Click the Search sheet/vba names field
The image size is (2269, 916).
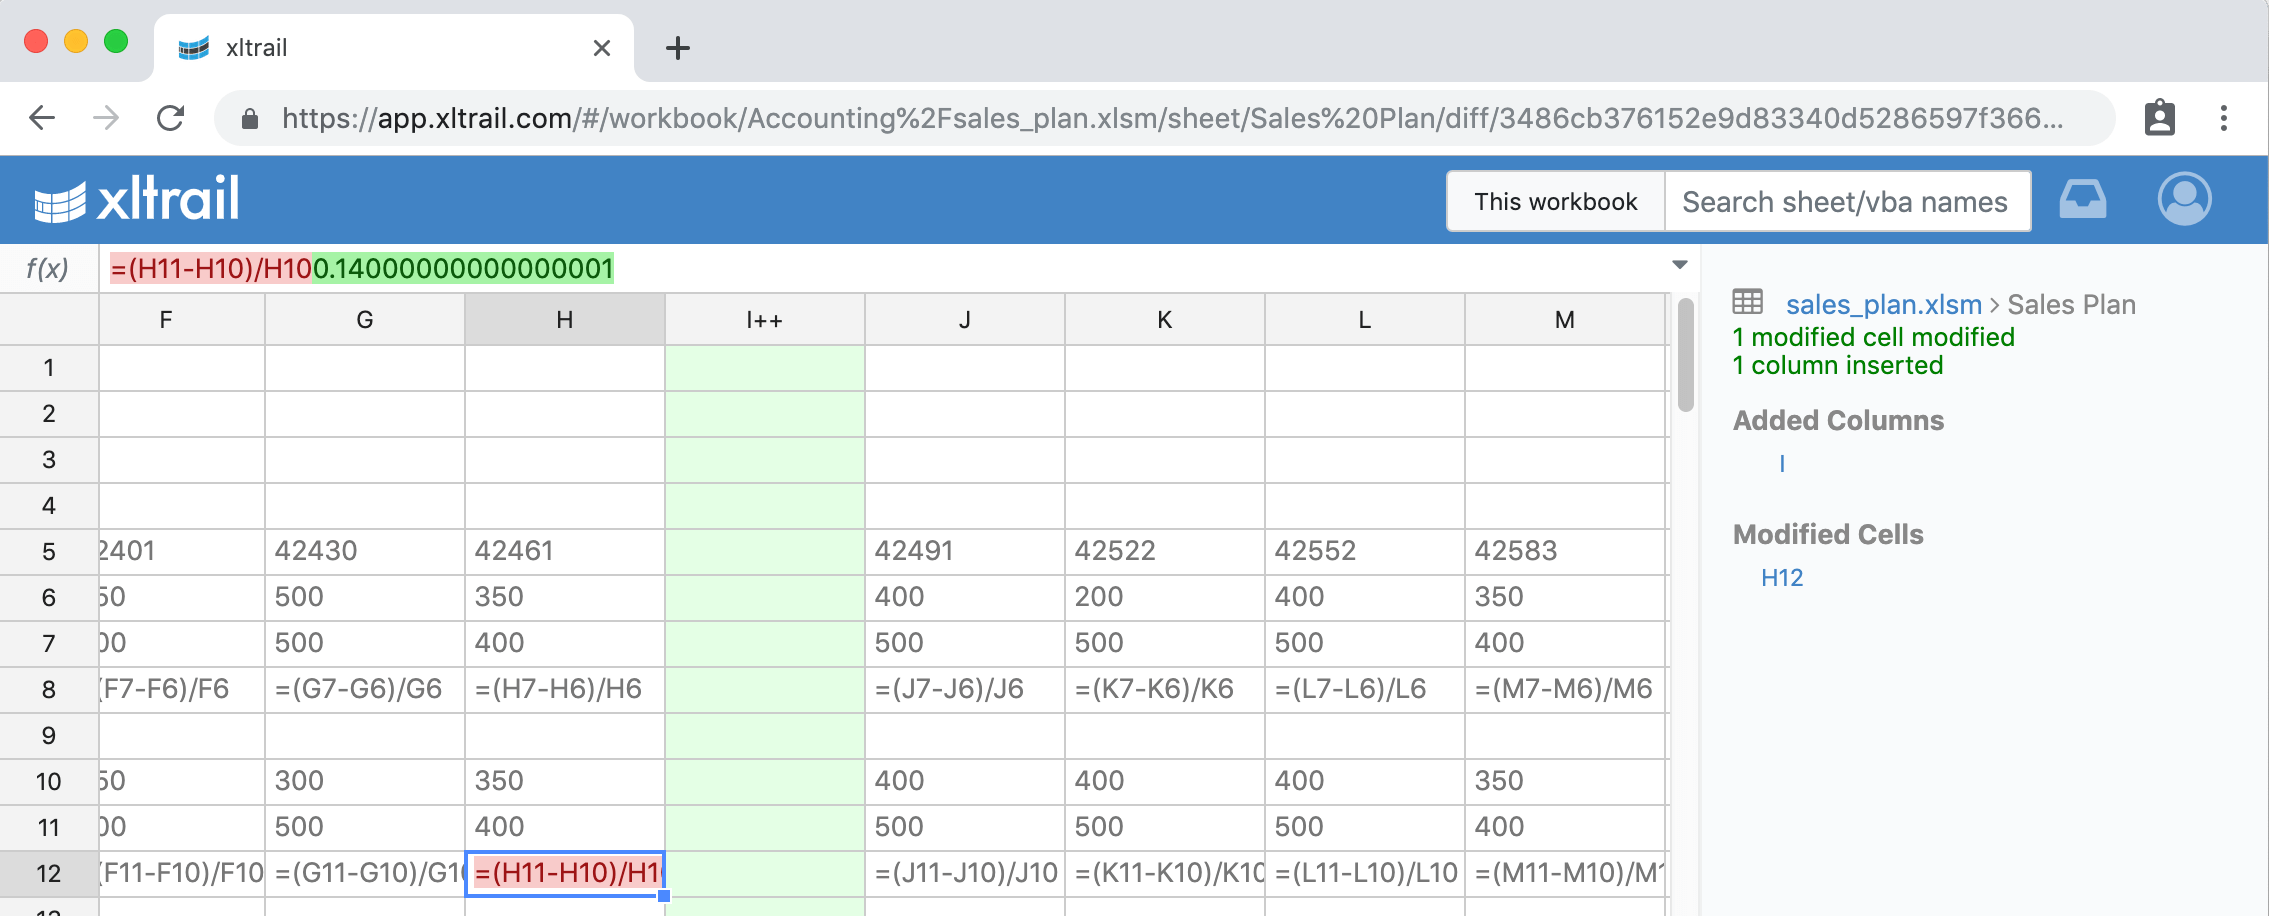(1845, 201)
